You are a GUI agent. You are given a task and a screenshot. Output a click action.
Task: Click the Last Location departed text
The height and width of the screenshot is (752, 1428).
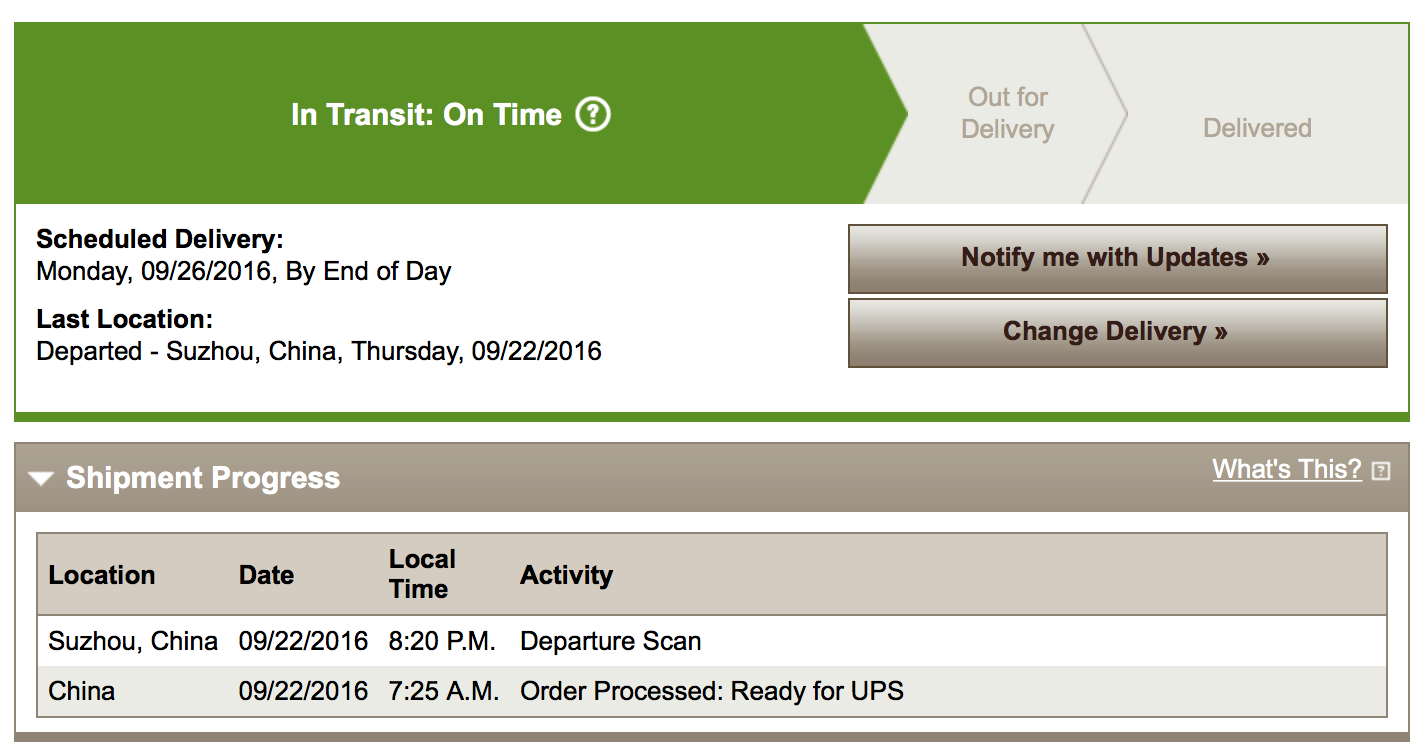tap(319, 351)
